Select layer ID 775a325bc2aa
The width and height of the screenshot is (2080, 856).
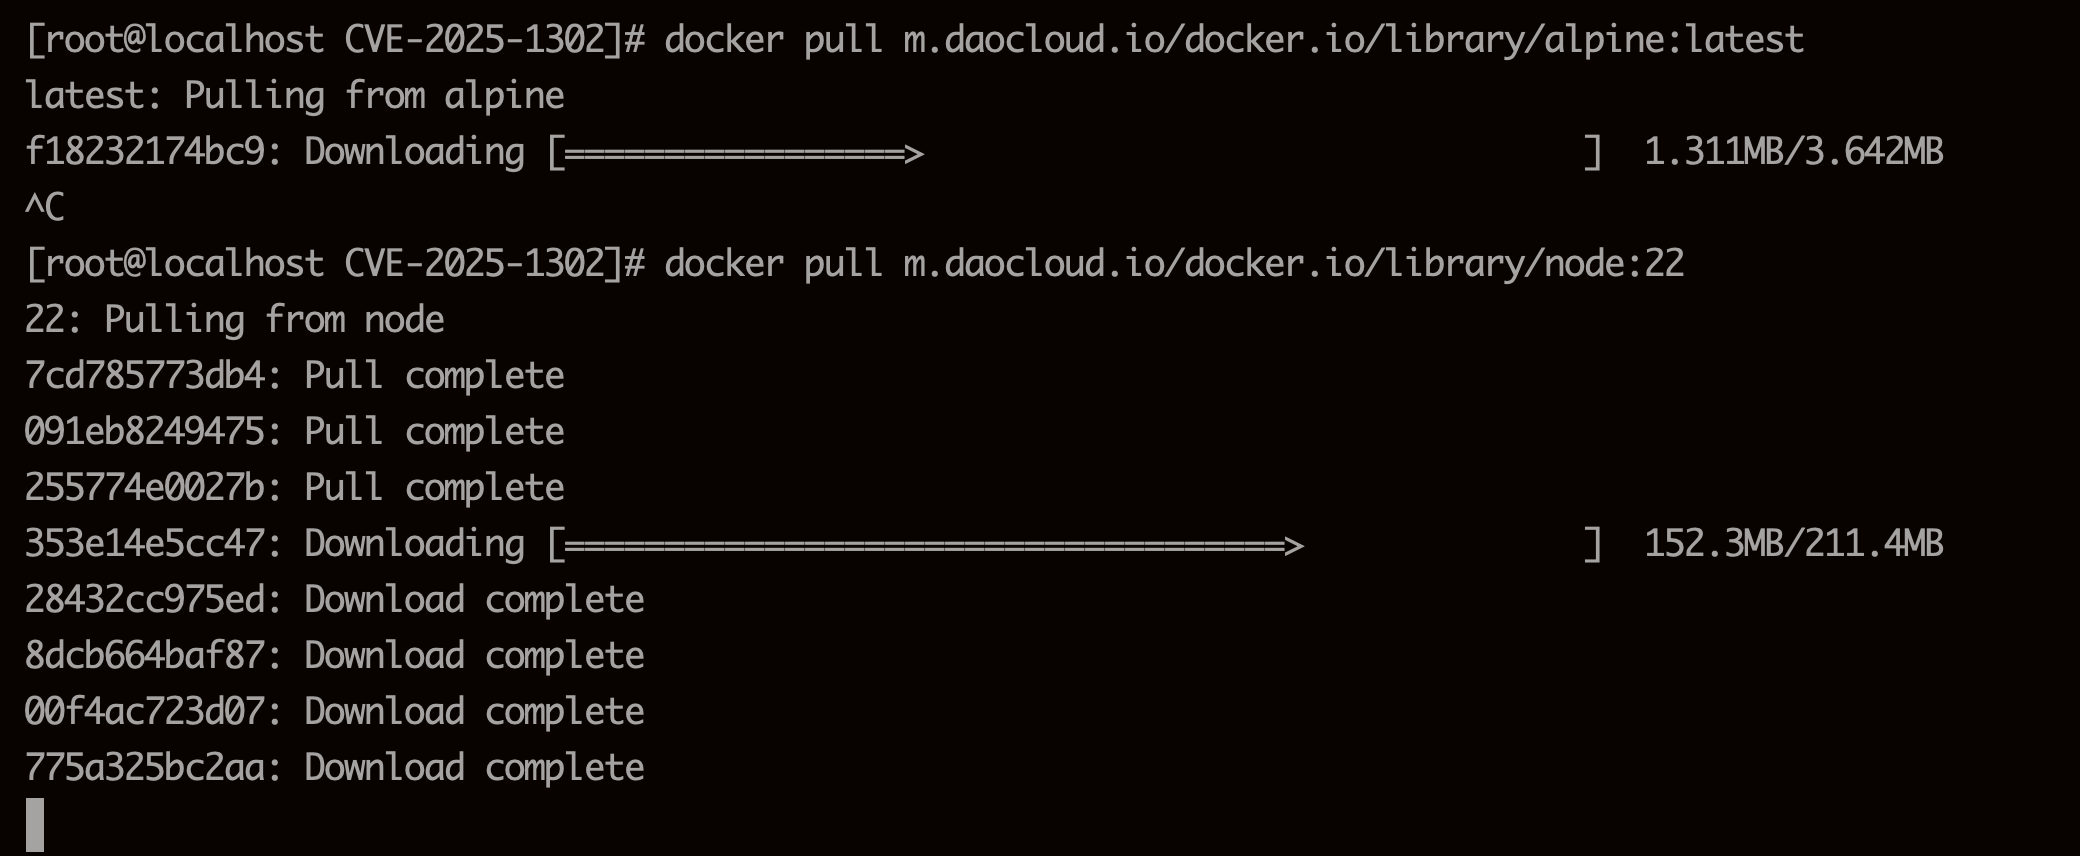point(145,768)
